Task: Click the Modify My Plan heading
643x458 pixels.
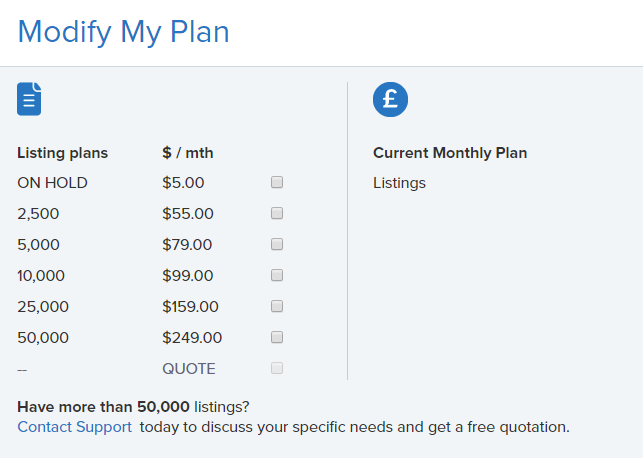Action: pyautogui.click(x=123, y=32)
